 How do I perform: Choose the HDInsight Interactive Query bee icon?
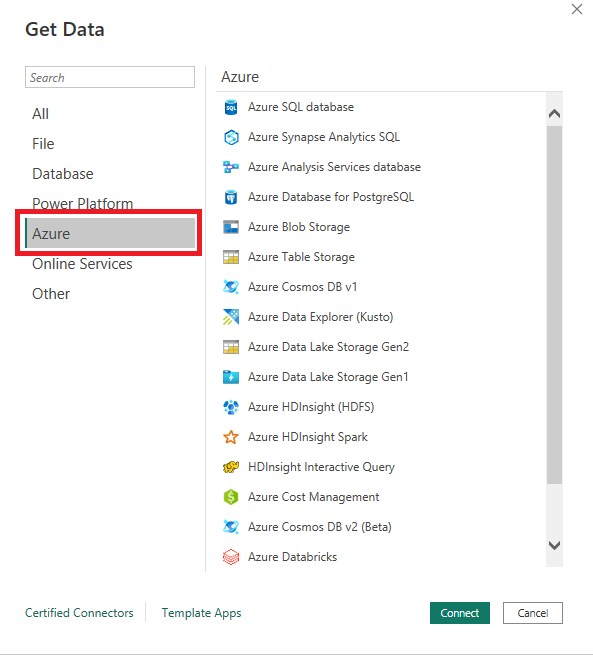tap(231, 467)
